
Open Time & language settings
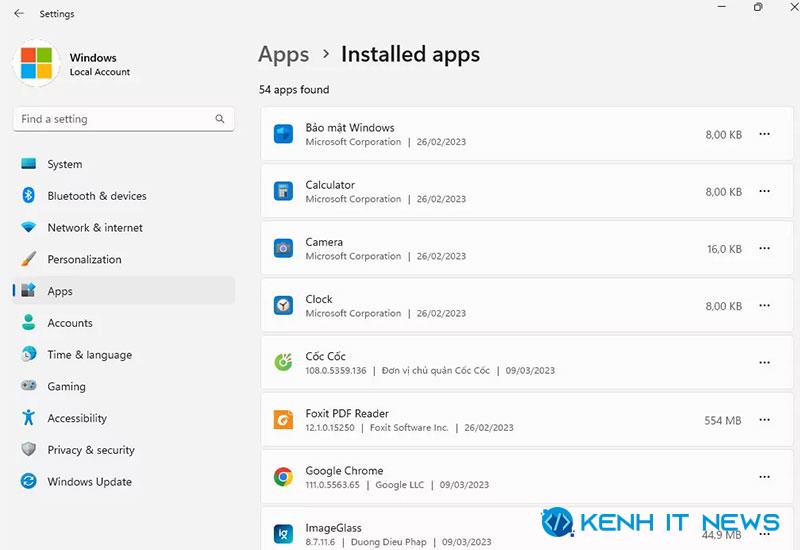pyautogui.click(x=124, y=354)
